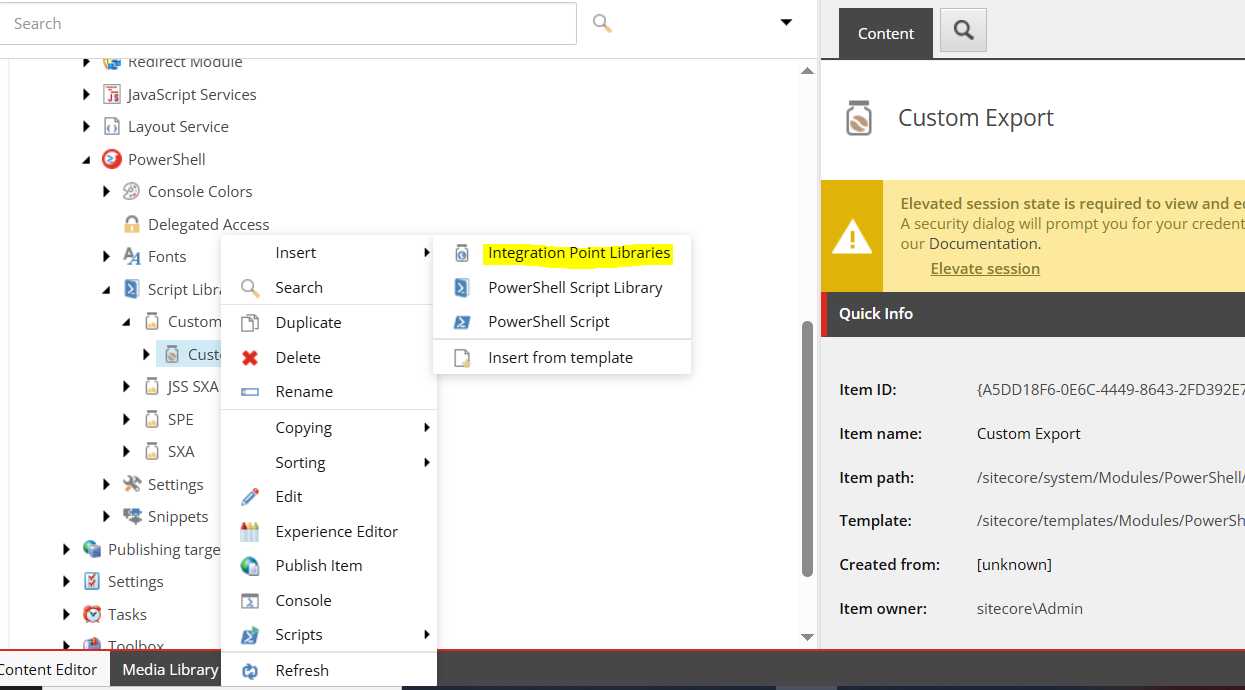Select the Tasks clock icon
1245x690 pixels.
pos(92,614)
